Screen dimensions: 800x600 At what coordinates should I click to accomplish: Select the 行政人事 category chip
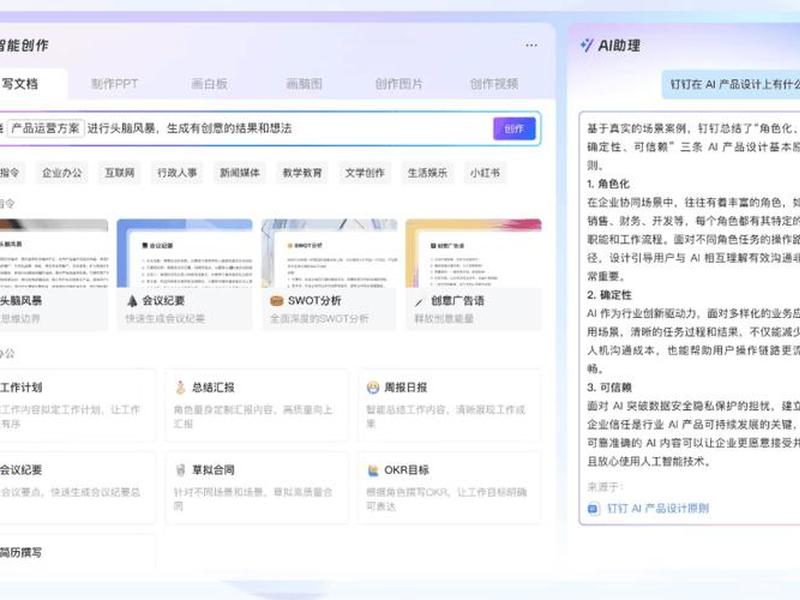point(177,173)
